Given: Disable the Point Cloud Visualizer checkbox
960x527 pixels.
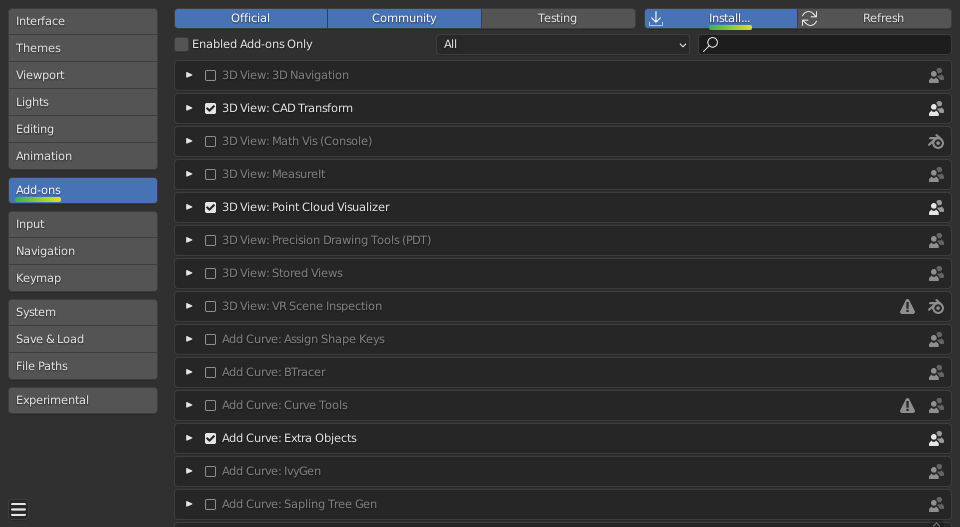Looking at the screenshot, I should point(210,207).
